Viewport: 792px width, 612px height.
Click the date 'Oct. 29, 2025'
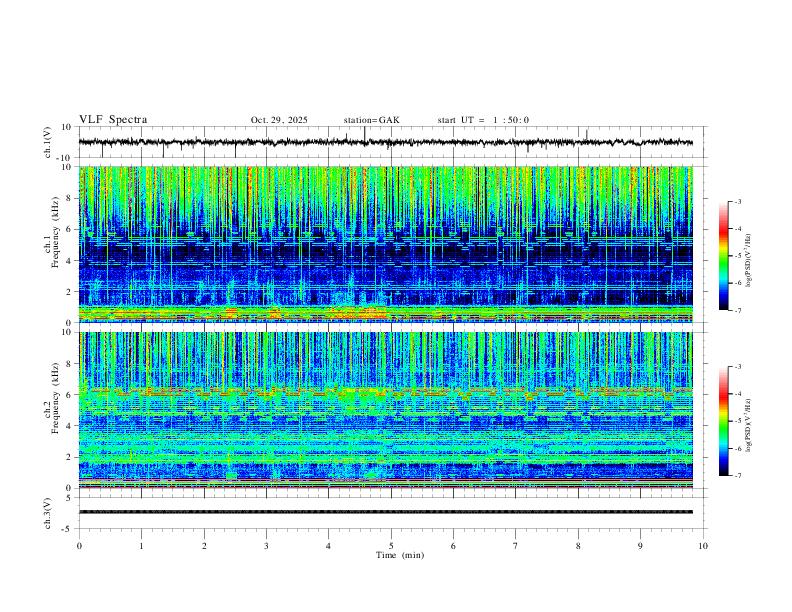(x=279, y=120)
